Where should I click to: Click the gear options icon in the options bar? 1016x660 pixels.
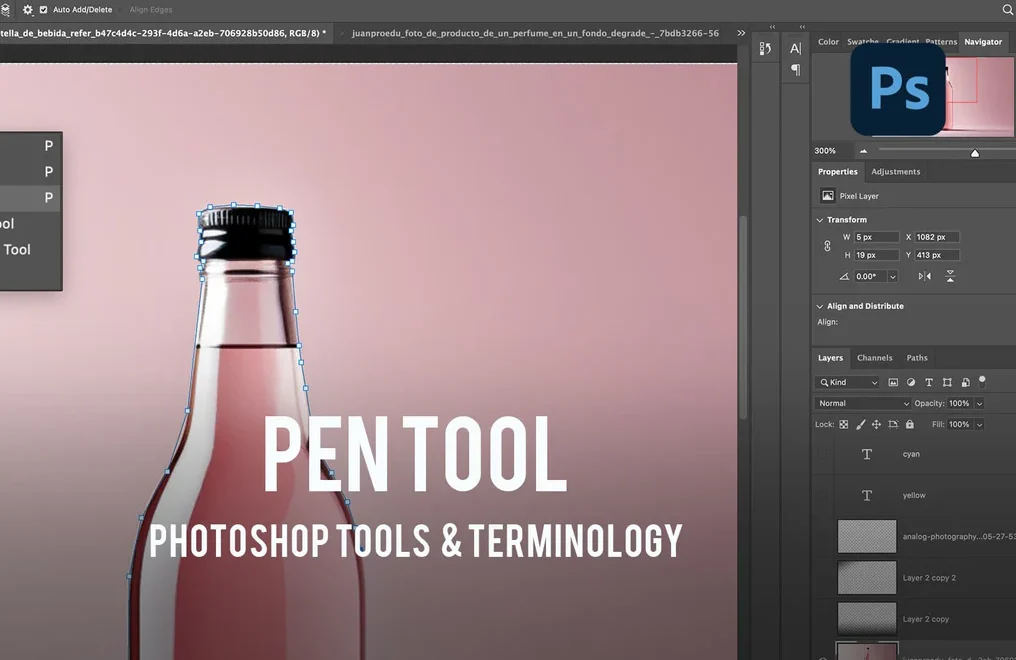27,9
